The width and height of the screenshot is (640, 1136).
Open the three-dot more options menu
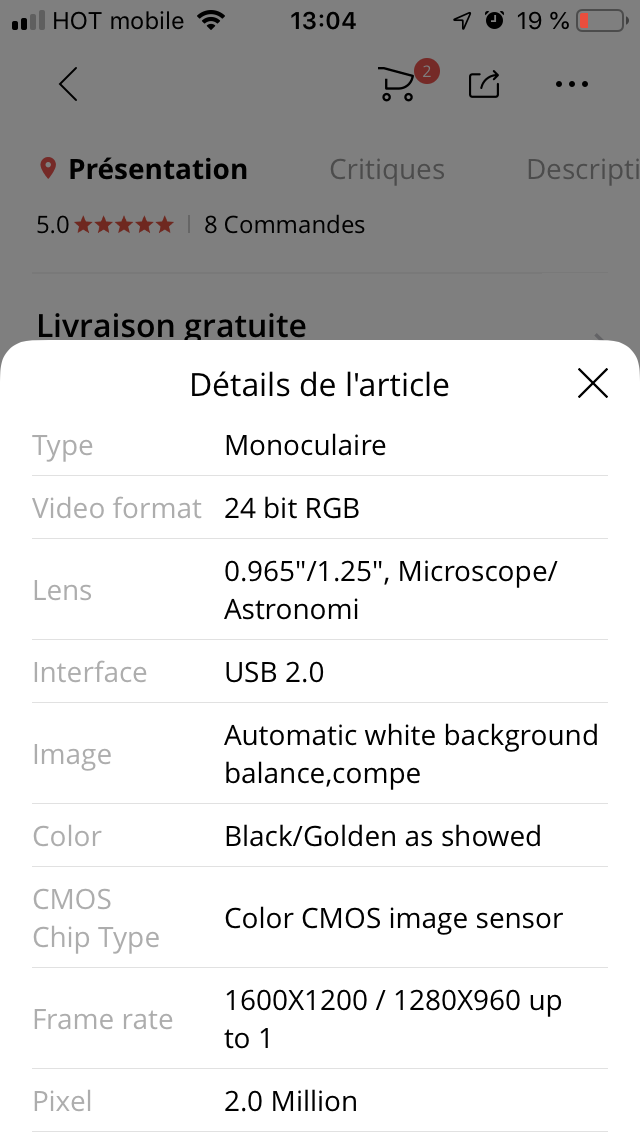(x=572, y=84)
